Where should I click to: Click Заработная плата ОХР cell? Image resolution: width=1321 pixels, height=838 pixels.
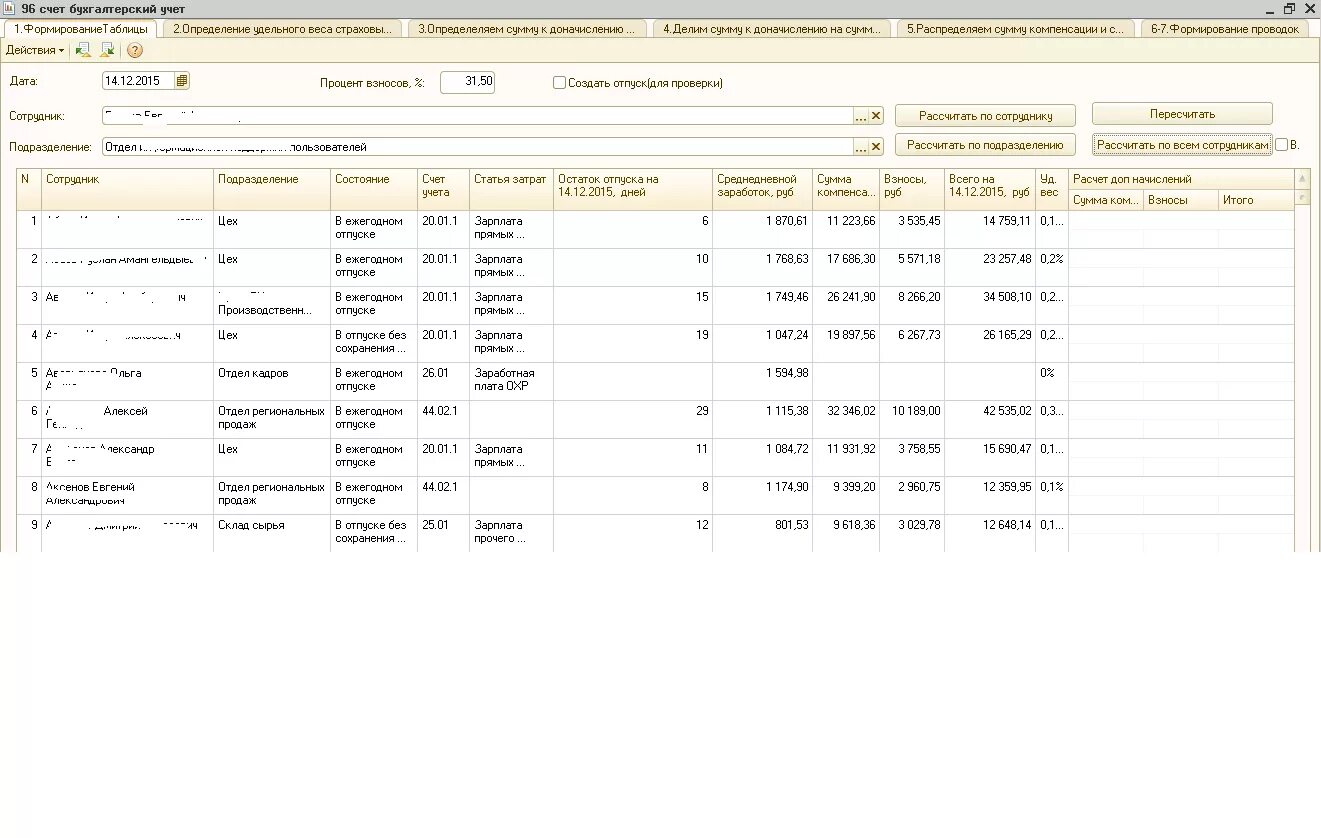click(511, 381)
